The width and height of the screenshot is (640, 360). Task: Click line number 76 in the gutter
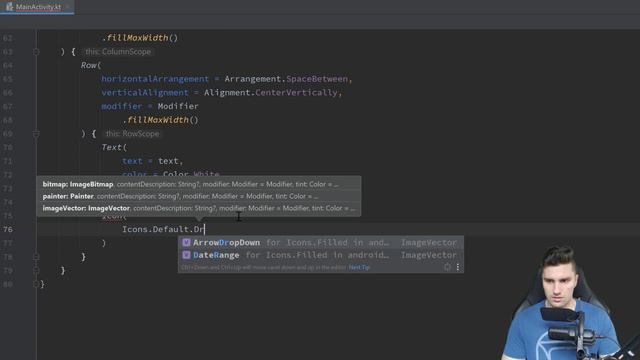coord(8,229)
